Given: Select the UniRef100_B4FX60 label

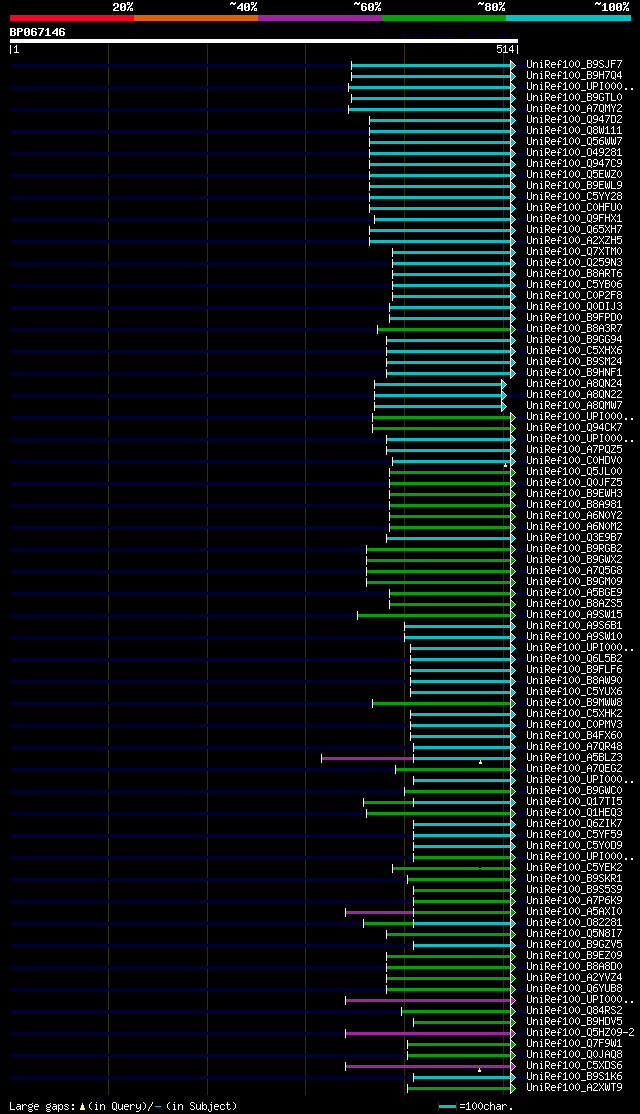Looking at the screenshot, I should click(x=575, y=736).
